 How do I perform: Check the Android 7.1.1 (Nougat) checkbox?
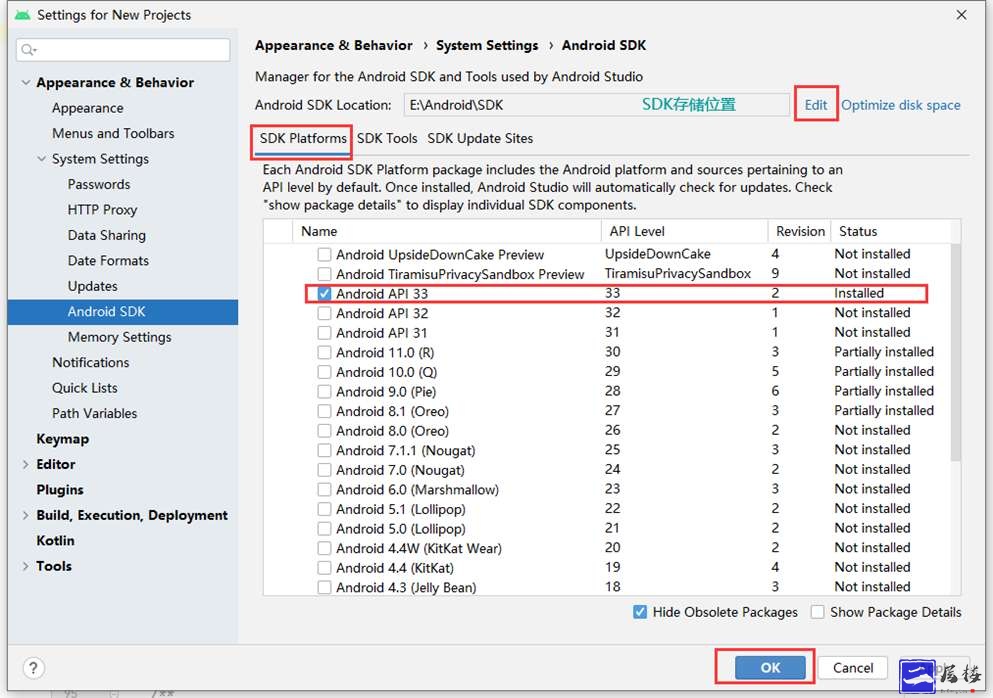click(324, 451)
